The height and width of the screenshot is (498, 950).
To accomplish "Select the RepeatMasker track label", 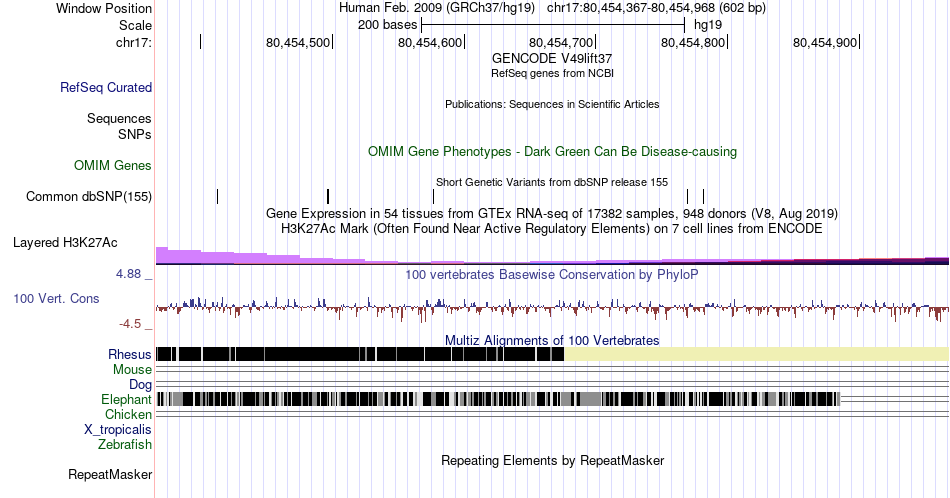I will coord(110,474).
